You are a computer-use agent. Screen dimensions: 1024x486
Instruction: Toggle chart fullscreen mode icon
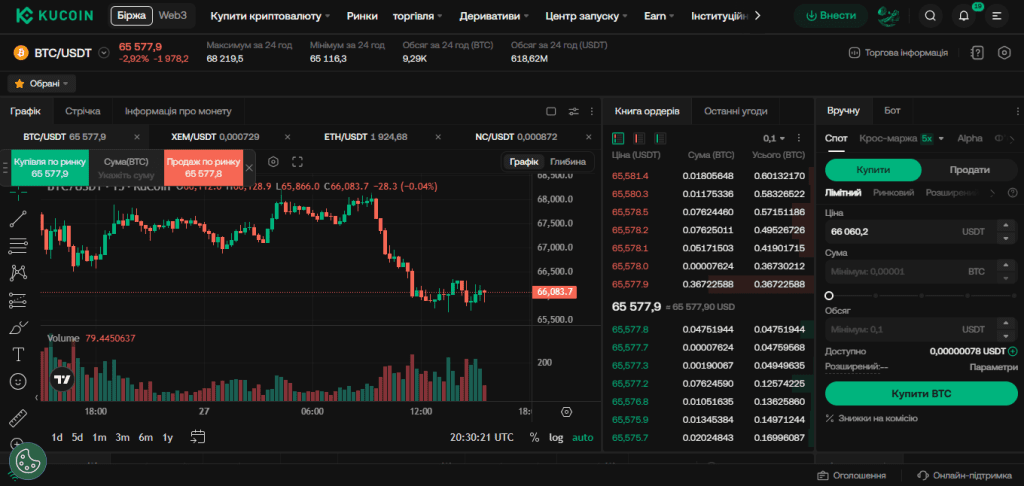[297, 161]
